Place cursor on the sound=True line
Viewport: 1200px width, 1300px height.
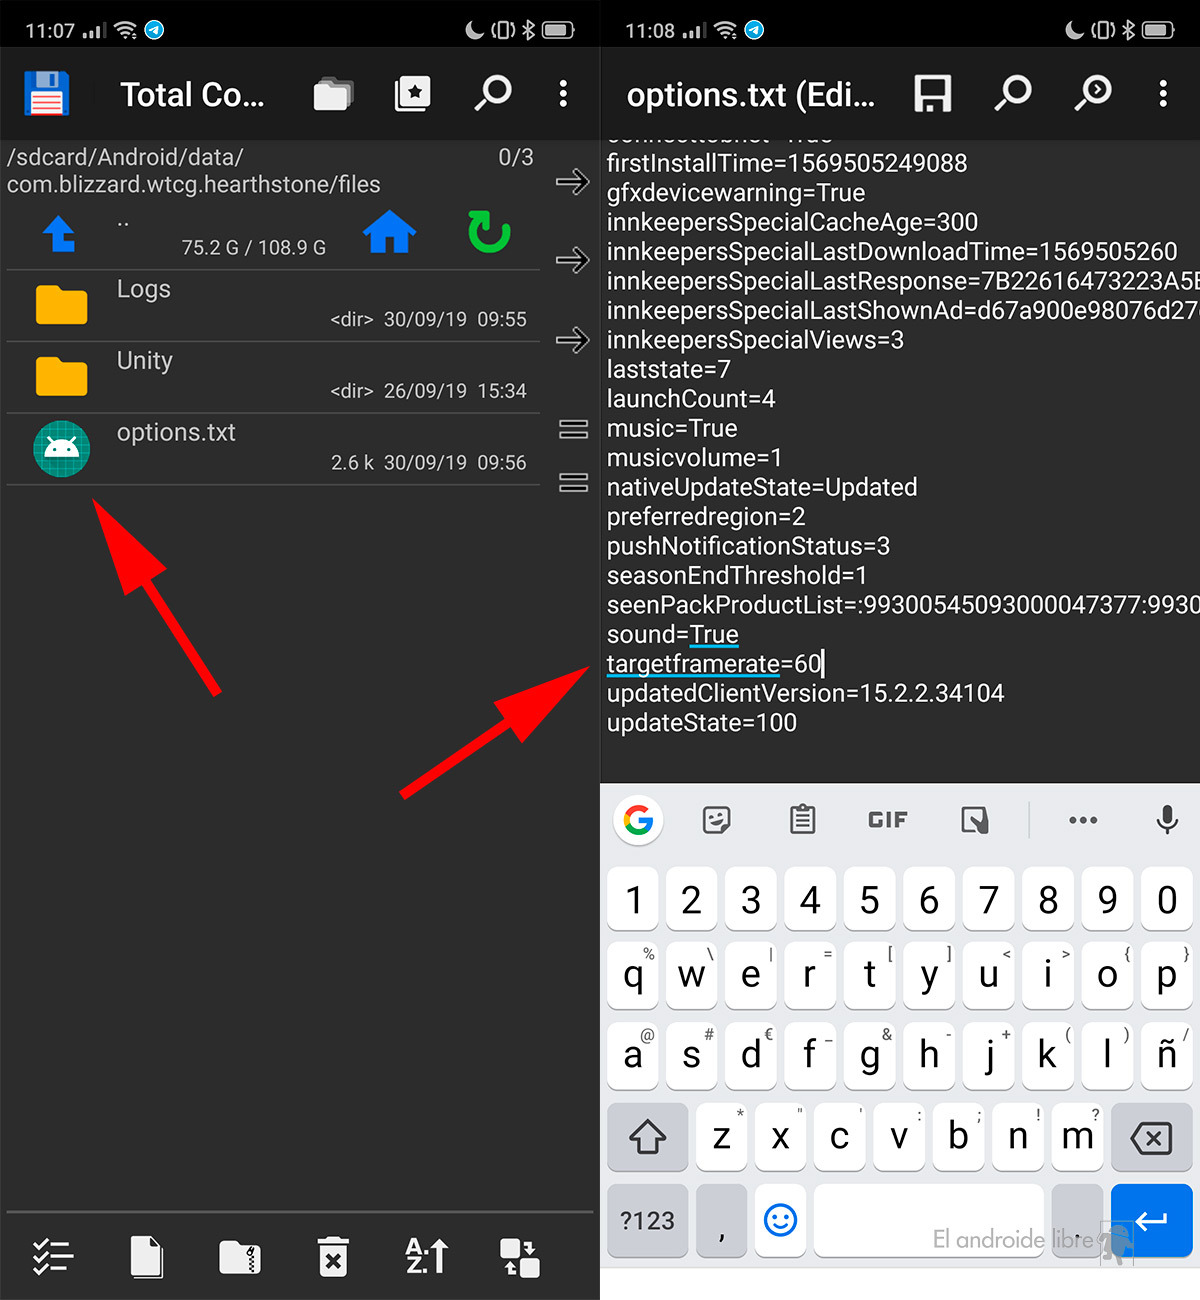pyautogui.click(x=673, y=635)
